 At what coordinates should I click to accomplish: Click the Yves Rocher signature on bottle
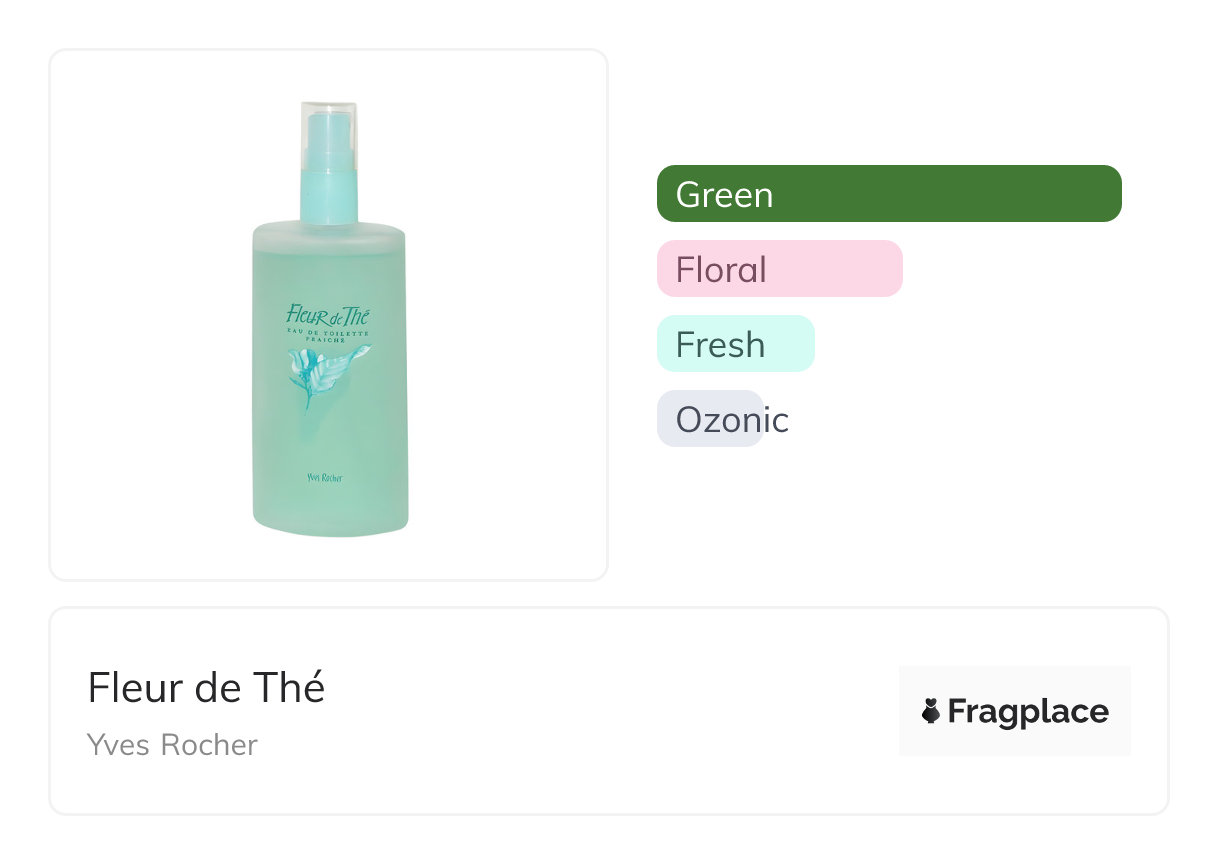[x=326, y=477]
